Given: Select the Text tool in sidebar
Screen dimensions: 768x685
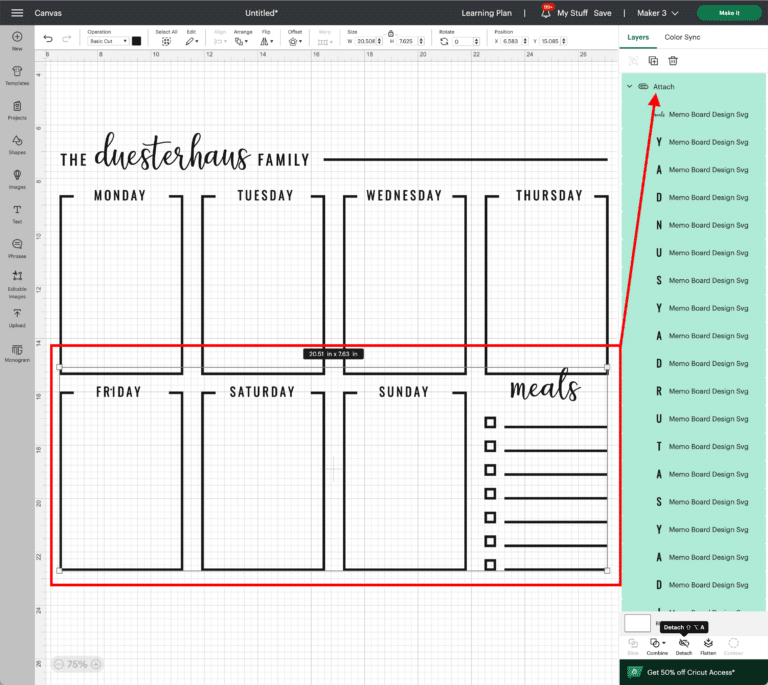Looking at the screenshot, I should pos(17,214).
